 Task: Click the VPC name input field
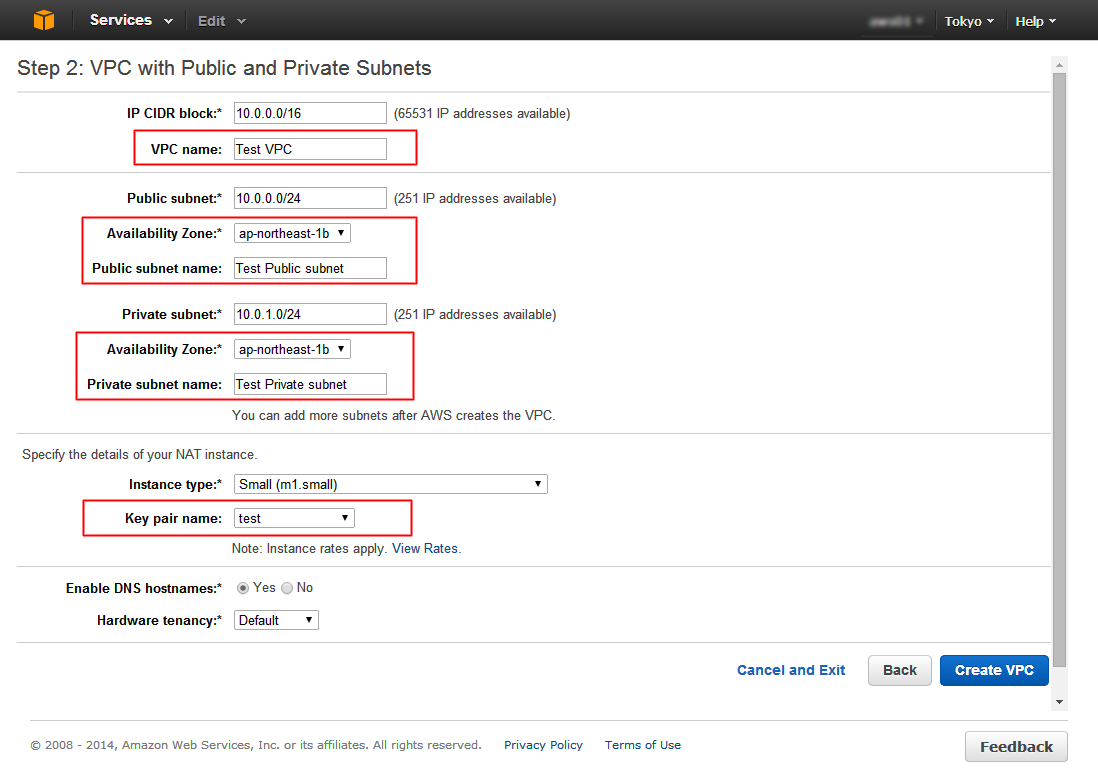coord(310,149)
